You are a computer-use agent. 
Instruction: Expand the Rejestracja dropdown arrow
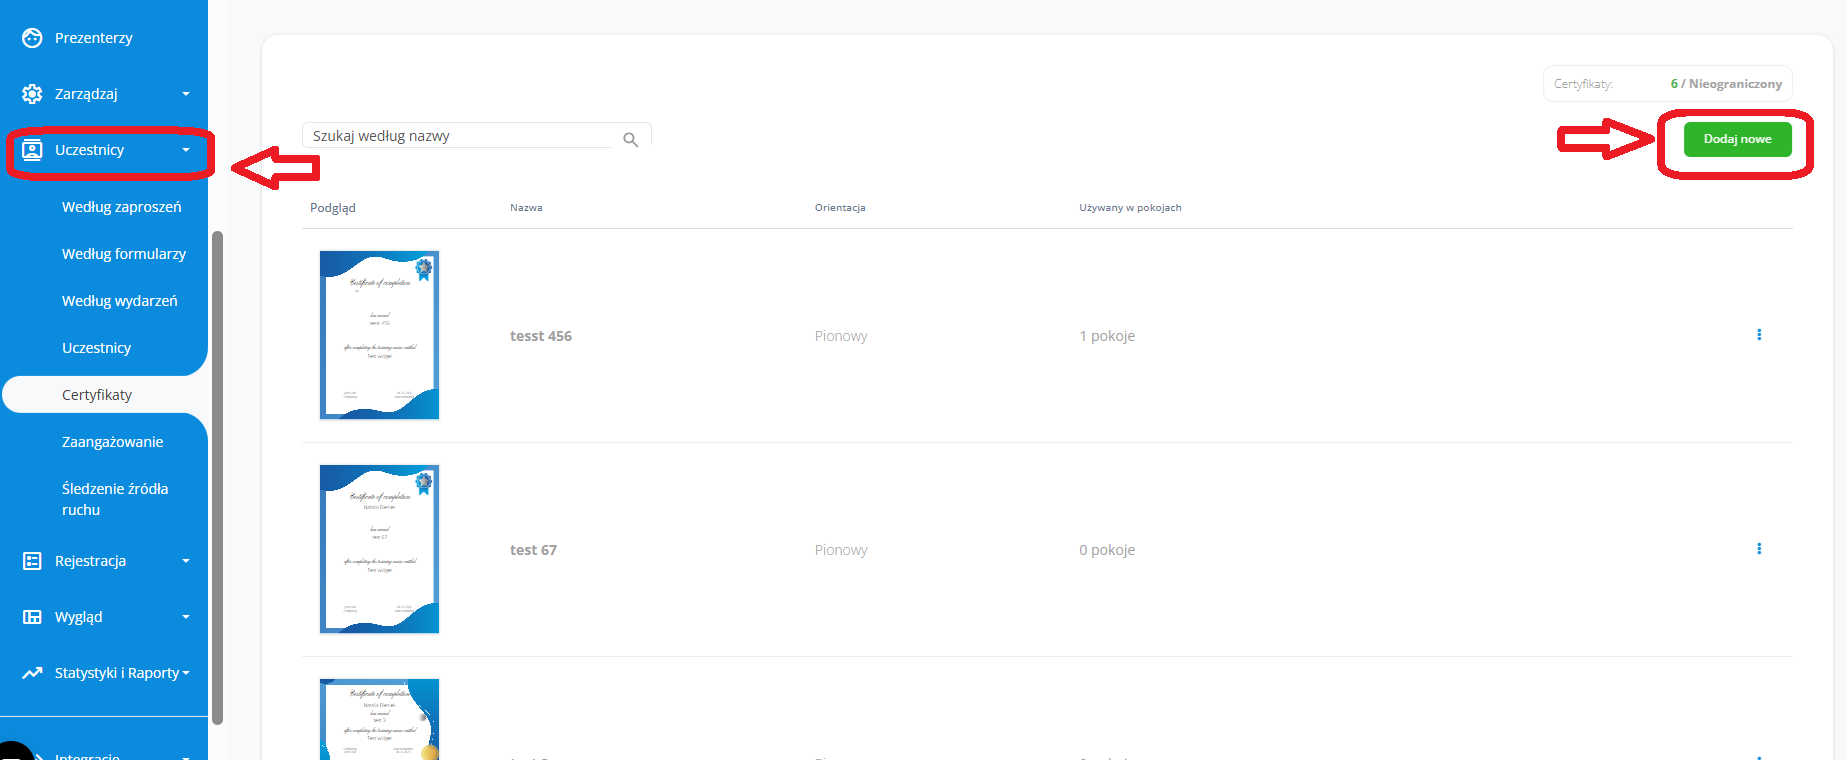tap(186, 561)
